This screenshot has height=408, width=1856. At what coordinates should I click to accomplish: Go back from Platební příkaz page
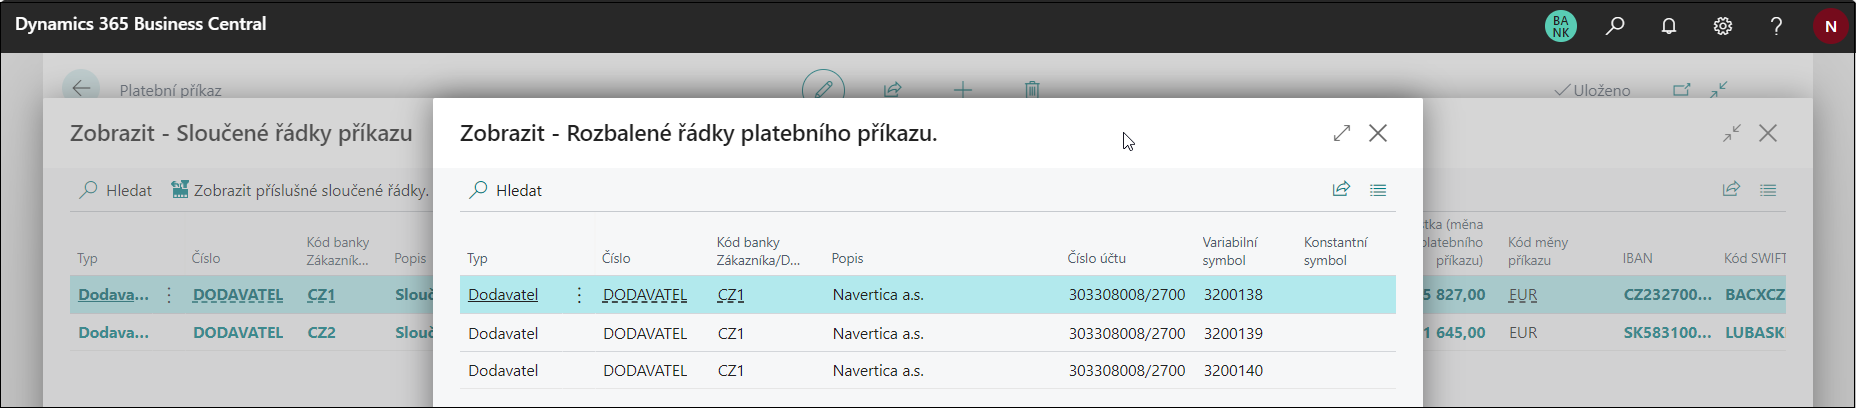[x=81, y=87]
